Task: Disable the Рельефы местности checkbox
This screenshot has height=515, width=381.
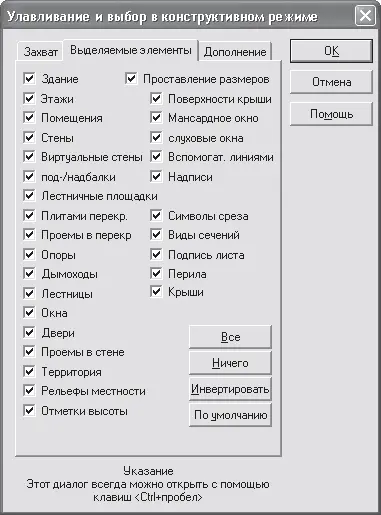Action: click(29, 391)
